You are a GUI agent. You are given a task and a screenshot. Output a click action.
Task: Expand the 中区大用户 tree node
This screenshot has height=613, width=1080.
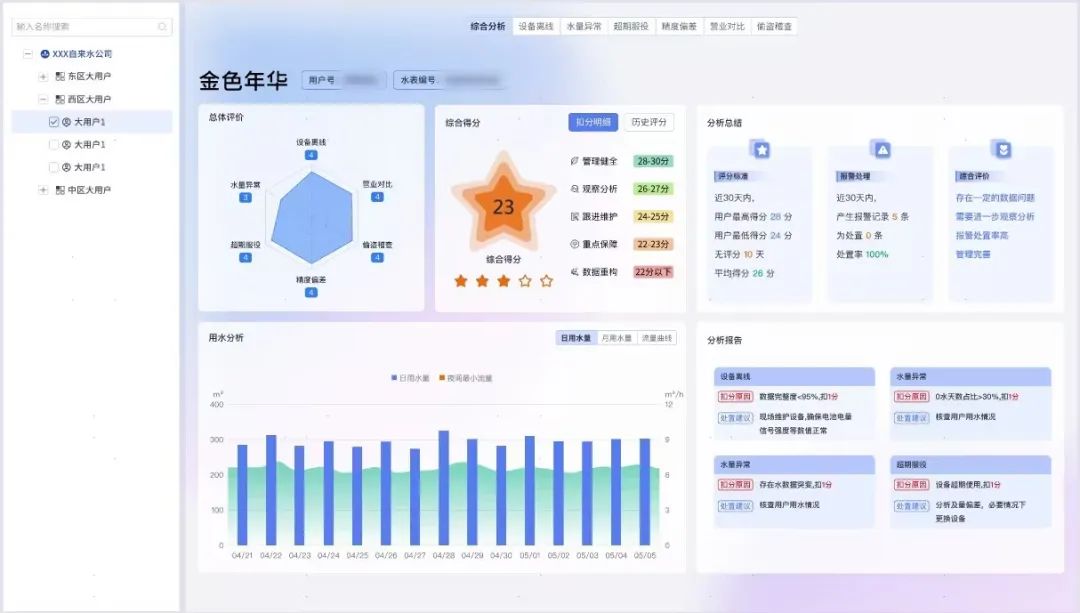click(x=43, y=190)
